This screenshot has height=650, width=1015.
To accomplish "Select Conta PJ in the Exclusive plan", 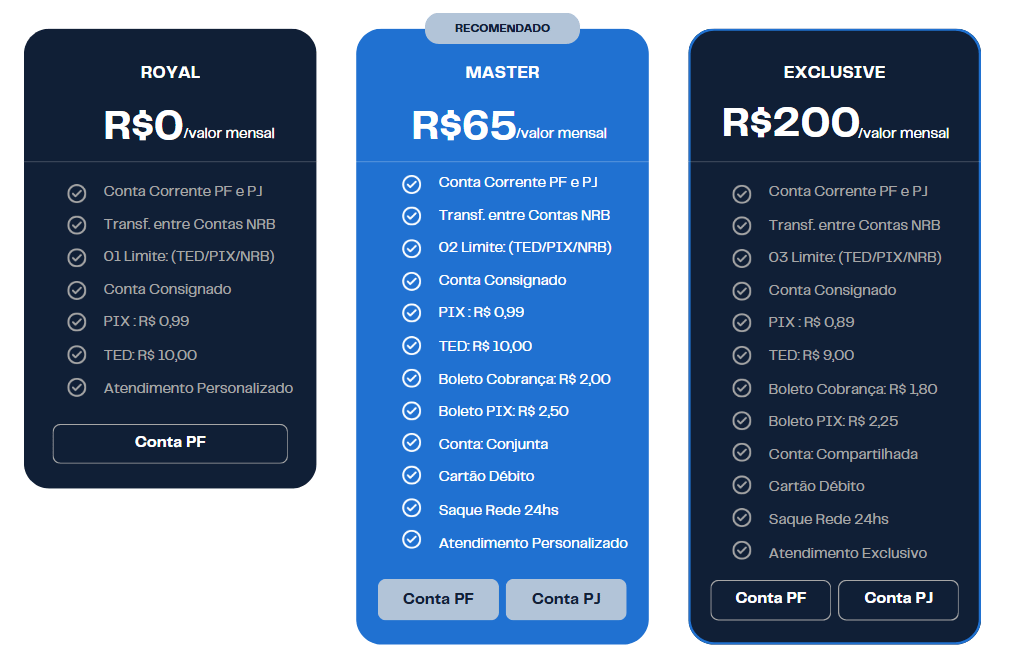I will [x=898, y=600].
